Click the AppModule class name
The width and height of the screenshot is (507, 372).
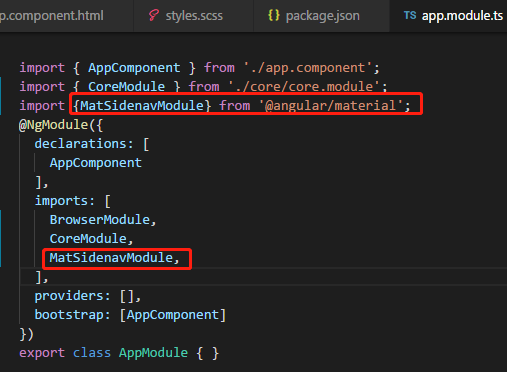[153, 353]
